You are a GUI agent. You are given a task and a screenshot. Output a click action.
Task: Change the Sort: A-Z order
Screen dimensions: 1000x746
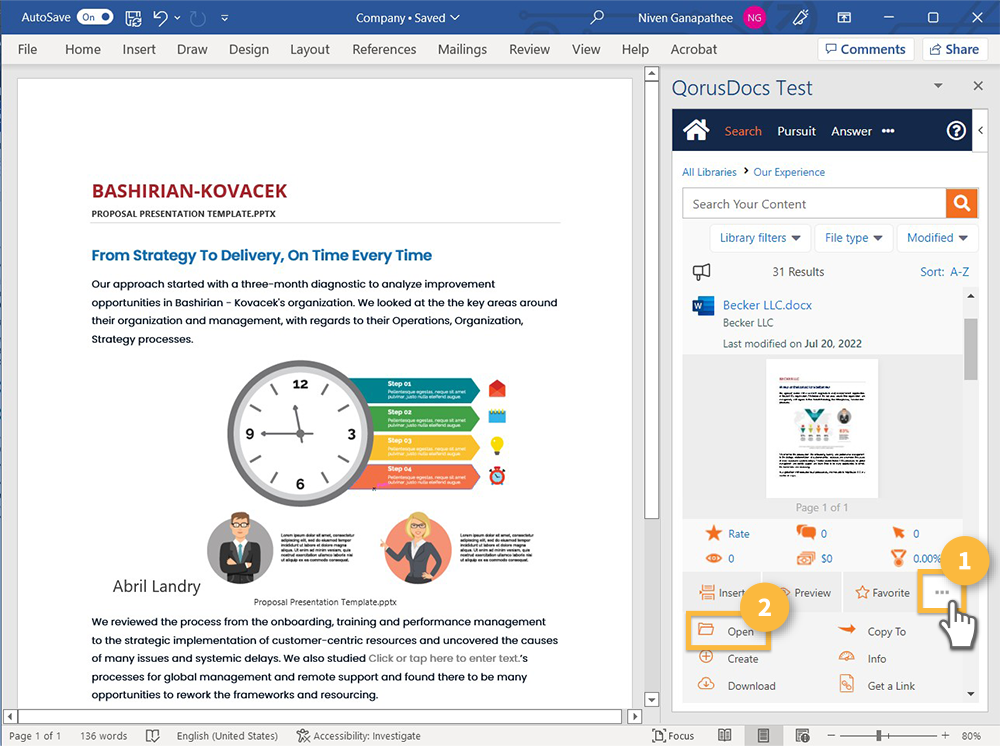[945, 272]
